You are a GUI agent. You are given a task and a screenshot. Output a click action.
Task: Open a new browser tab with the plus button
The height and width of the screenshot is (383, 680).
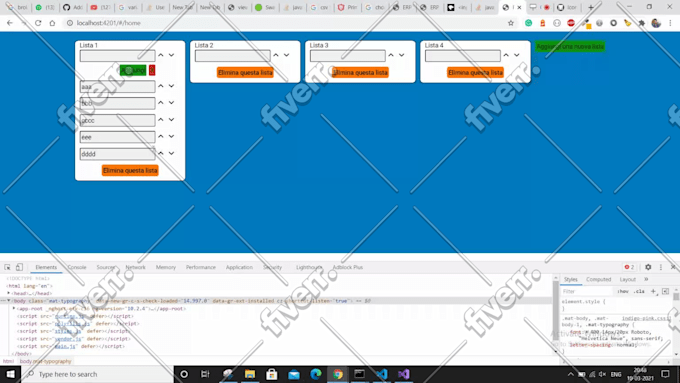[591, 7]
